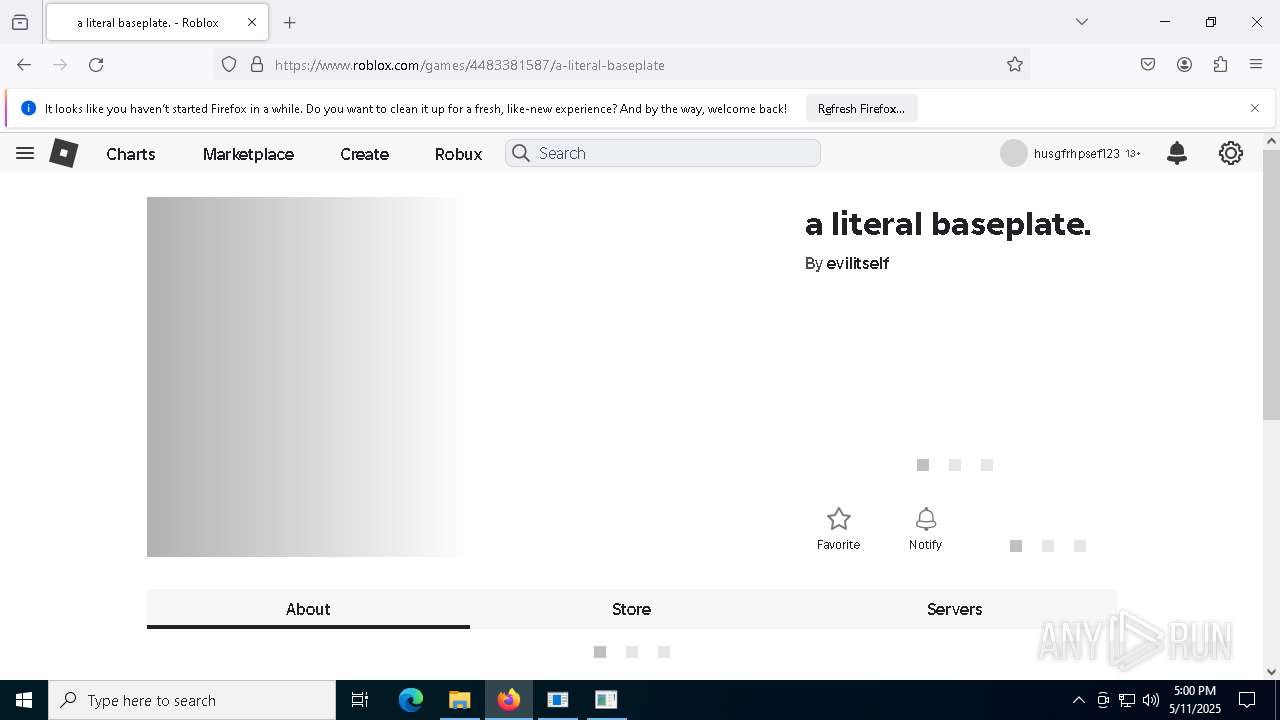Switch to the Store tab
1280x720 pixels.
click(x=631, y=609)
